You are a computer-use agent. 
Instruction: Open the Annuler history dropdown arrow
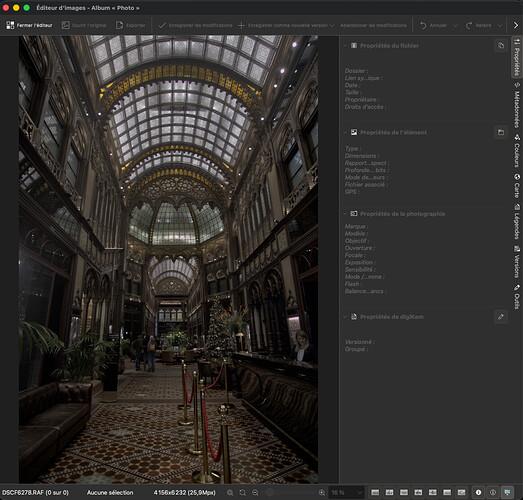tap(455, 25)
